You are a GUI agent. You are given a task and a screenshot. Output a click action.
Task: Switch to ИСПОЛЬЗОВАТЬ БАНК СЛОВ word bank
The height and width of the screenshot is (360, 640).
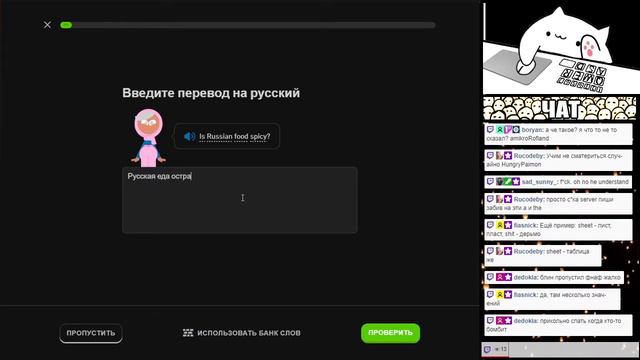tap(242, 333)
